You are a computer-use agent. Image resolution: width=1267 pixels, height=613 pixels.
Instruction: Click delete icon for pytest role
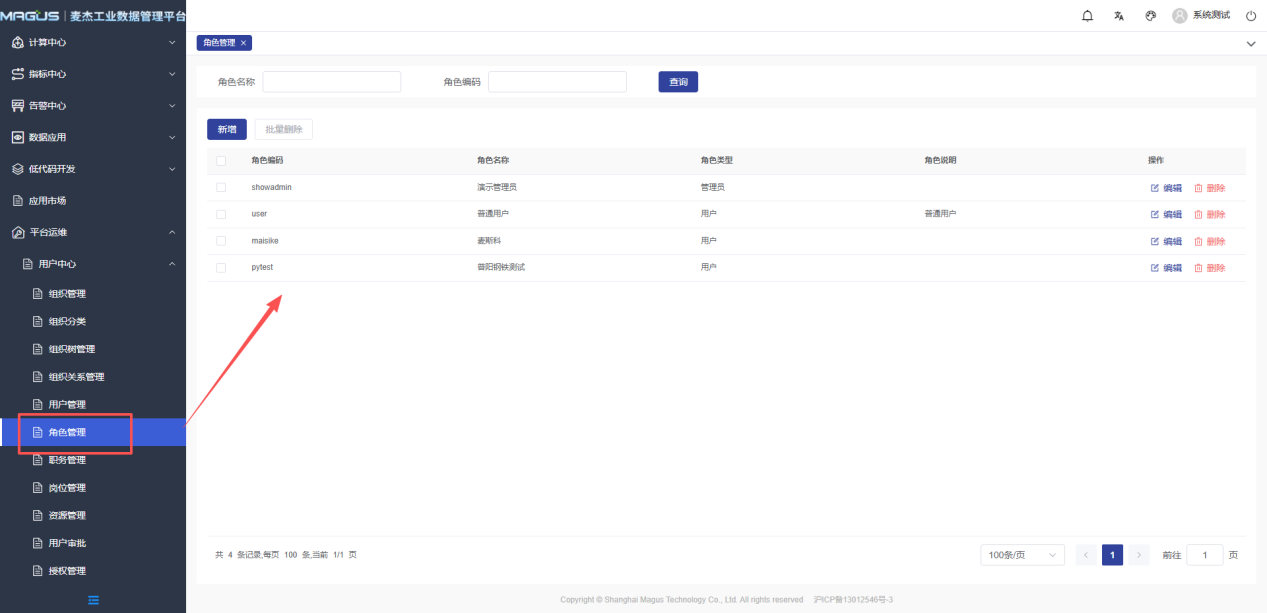point(1199,268)
